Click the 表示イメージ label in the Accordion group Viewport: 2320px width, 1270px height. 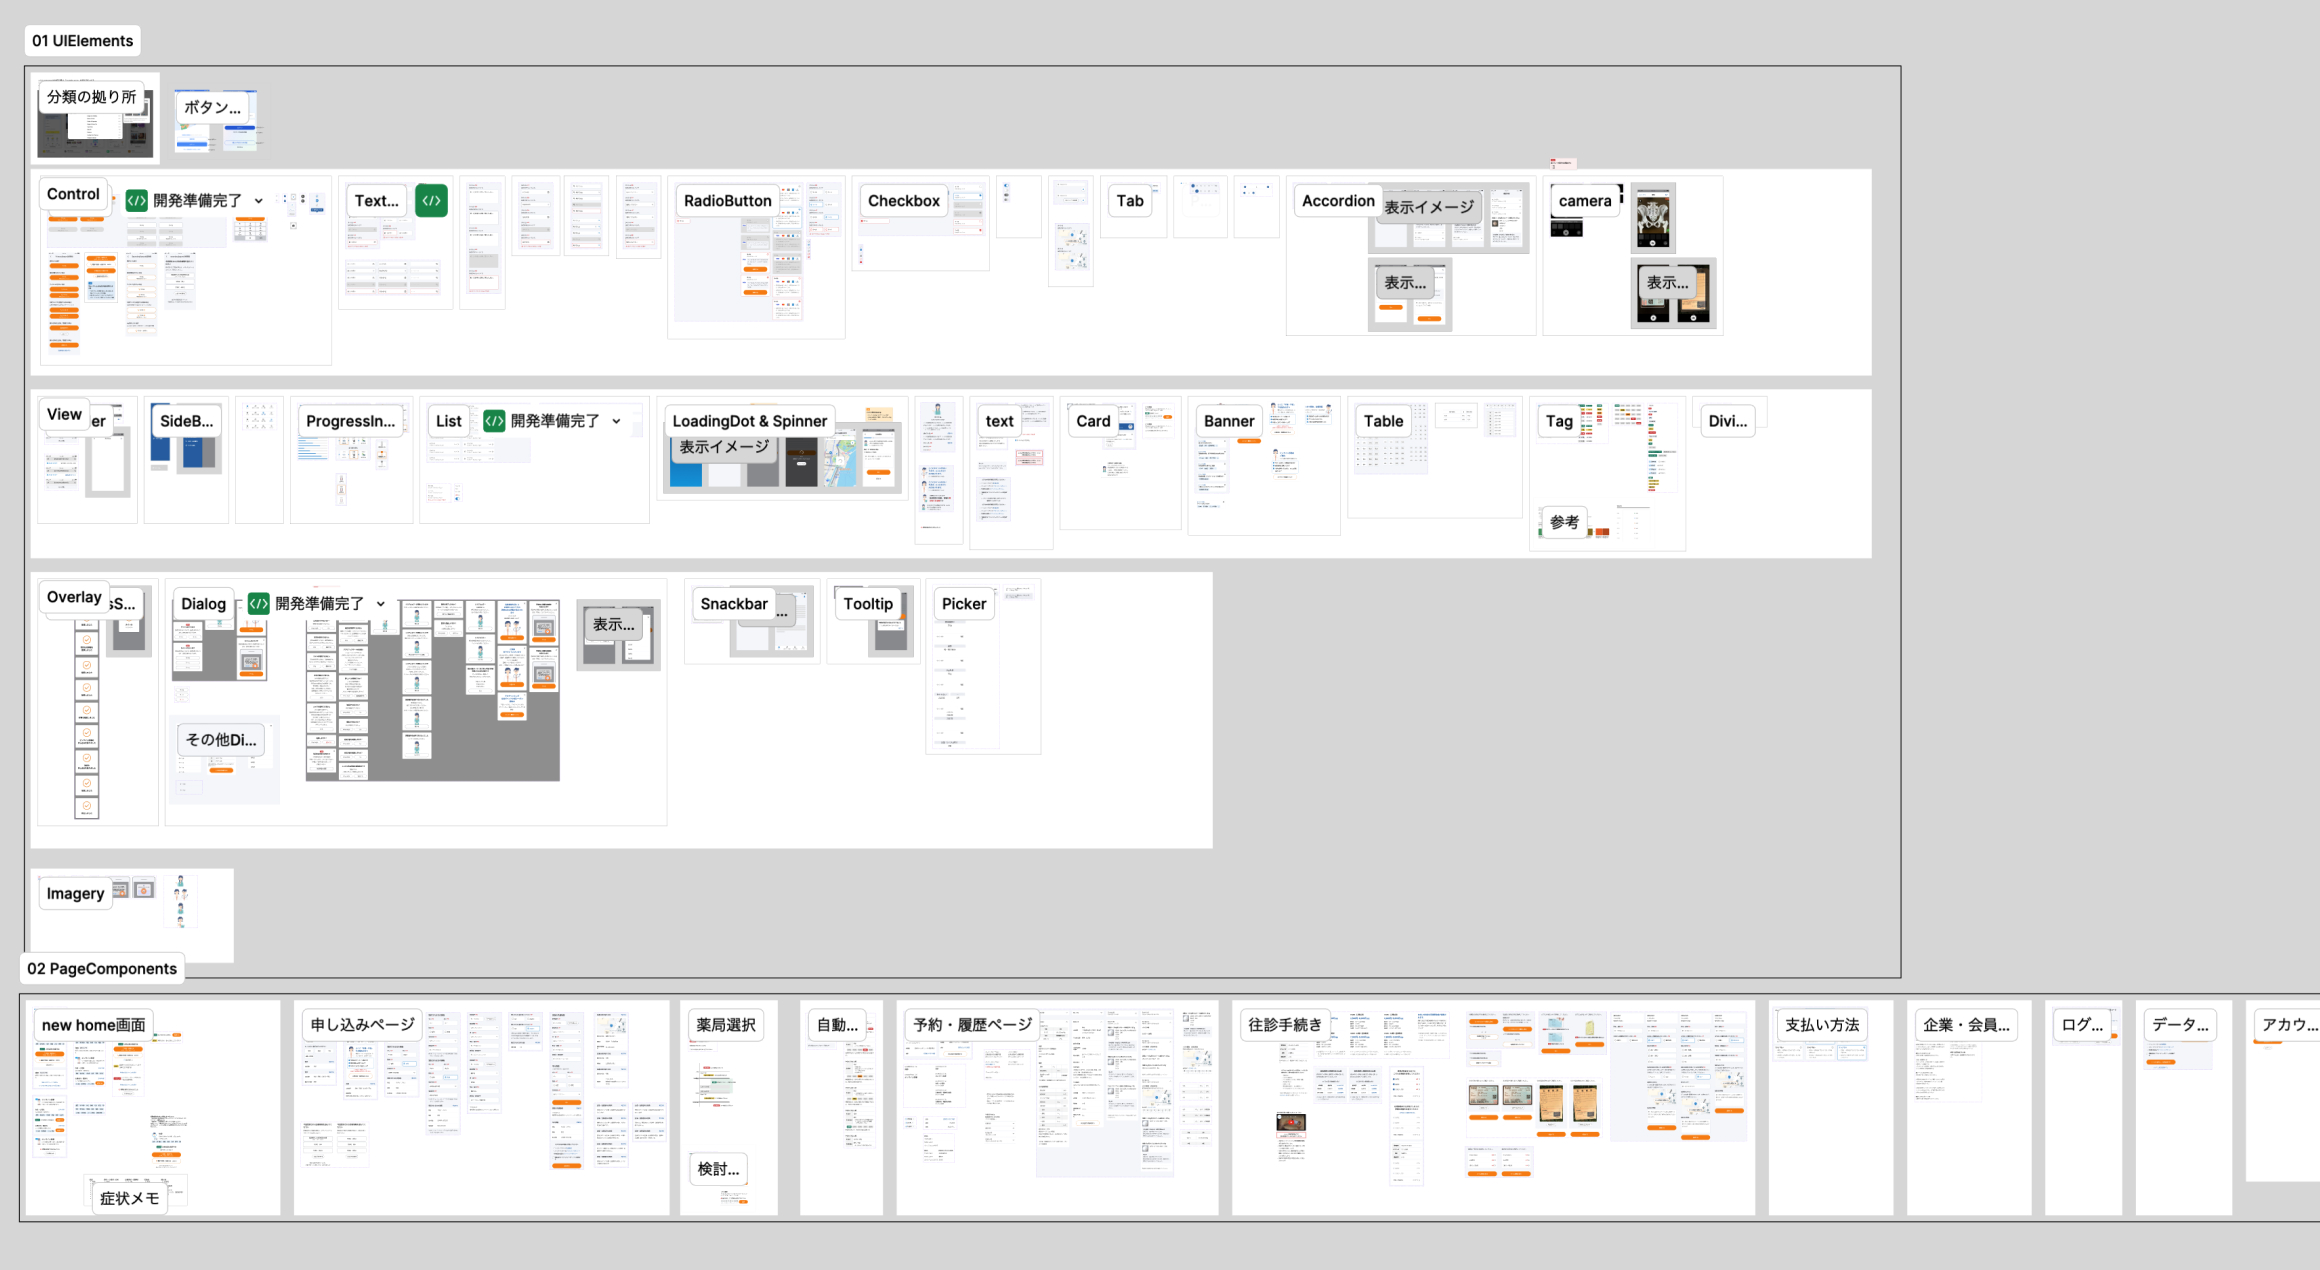[x=1428, y=208]
